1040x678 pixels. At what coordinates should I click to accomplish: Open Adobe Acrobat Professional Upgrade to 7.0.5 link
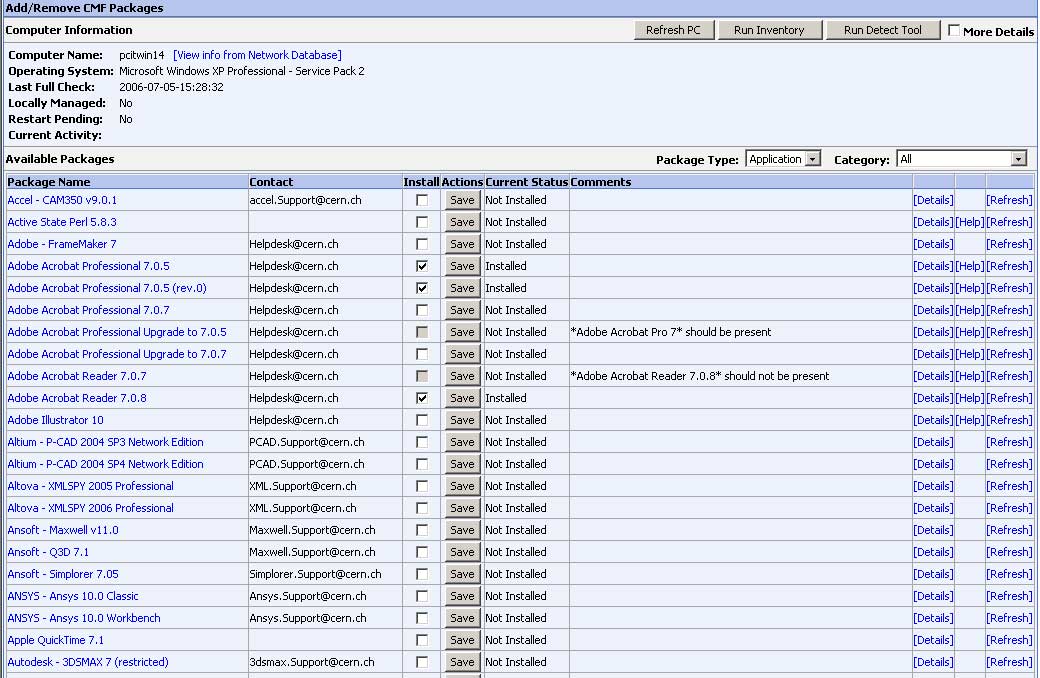click(117, 332)
